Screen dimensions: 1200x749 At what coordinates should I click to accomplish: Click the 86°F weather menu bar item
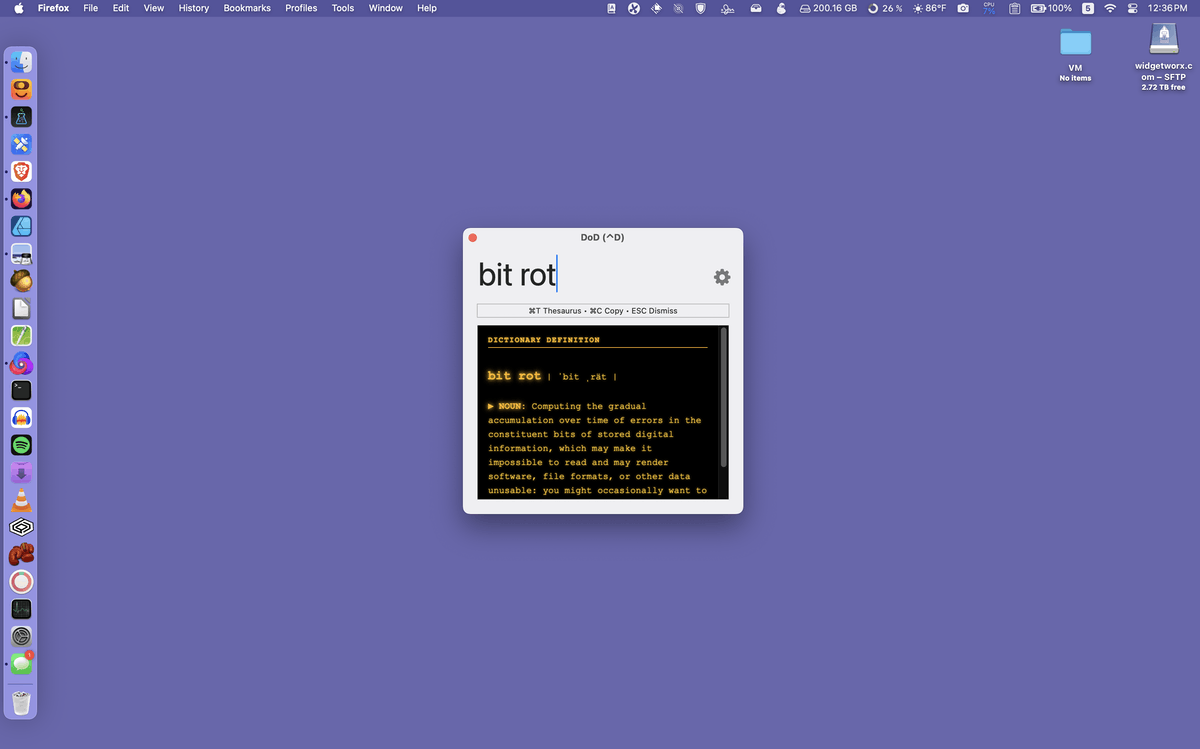[930, 8]
